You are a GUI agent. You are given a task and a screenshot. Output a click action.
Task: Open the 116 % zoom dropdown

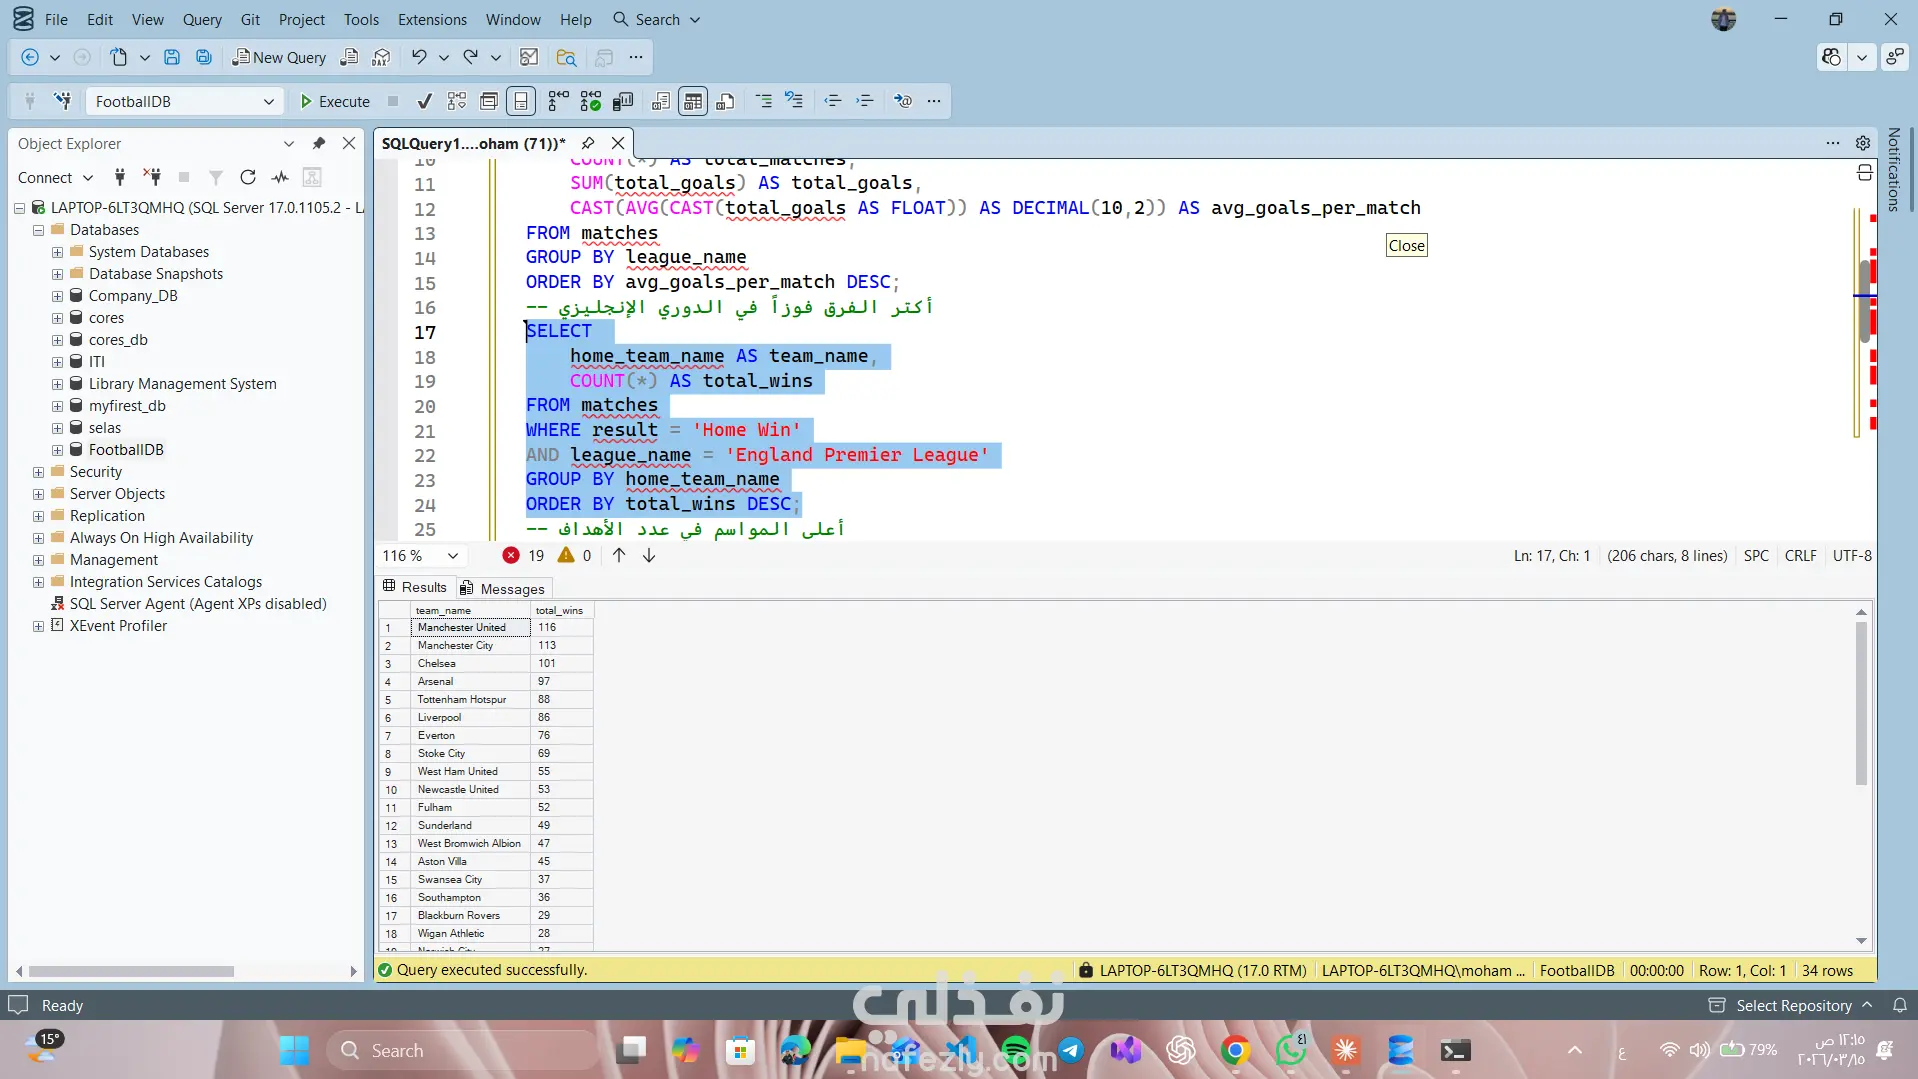(452, 556)
